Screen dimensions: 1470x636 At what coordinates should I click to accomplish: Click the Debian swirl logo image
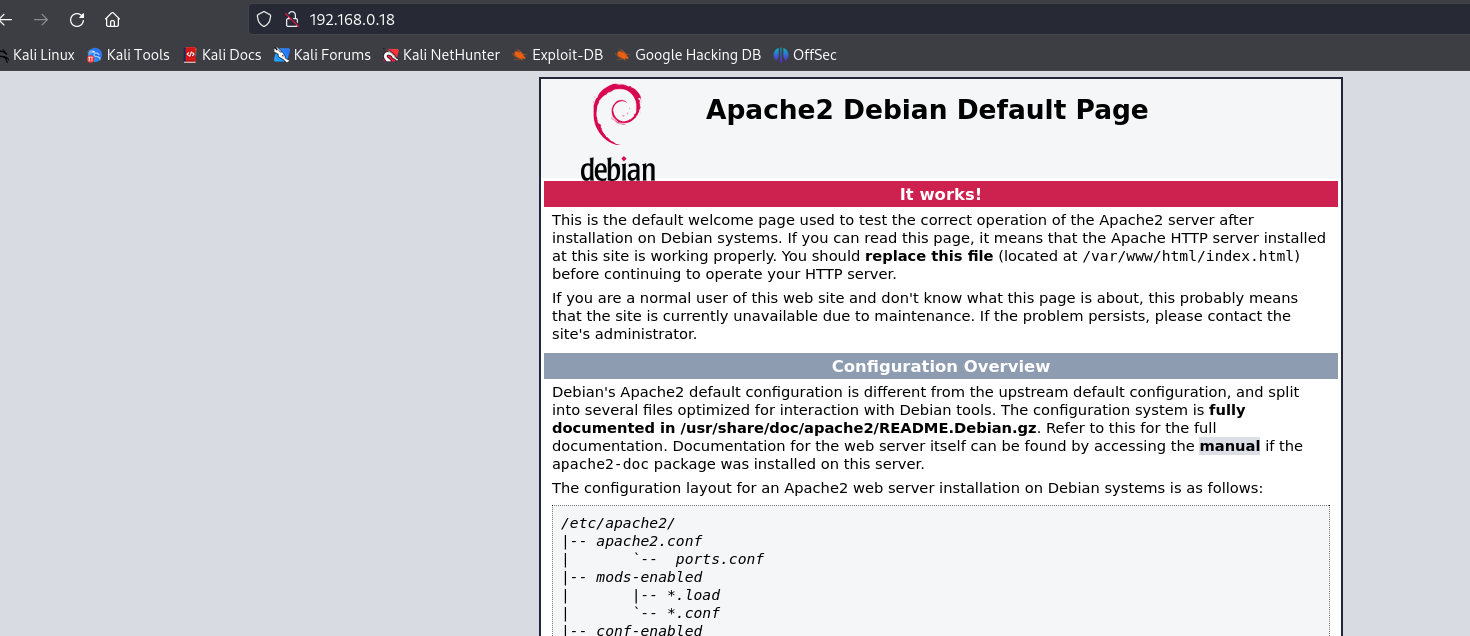pyautogui.click(x=617, y=132)
